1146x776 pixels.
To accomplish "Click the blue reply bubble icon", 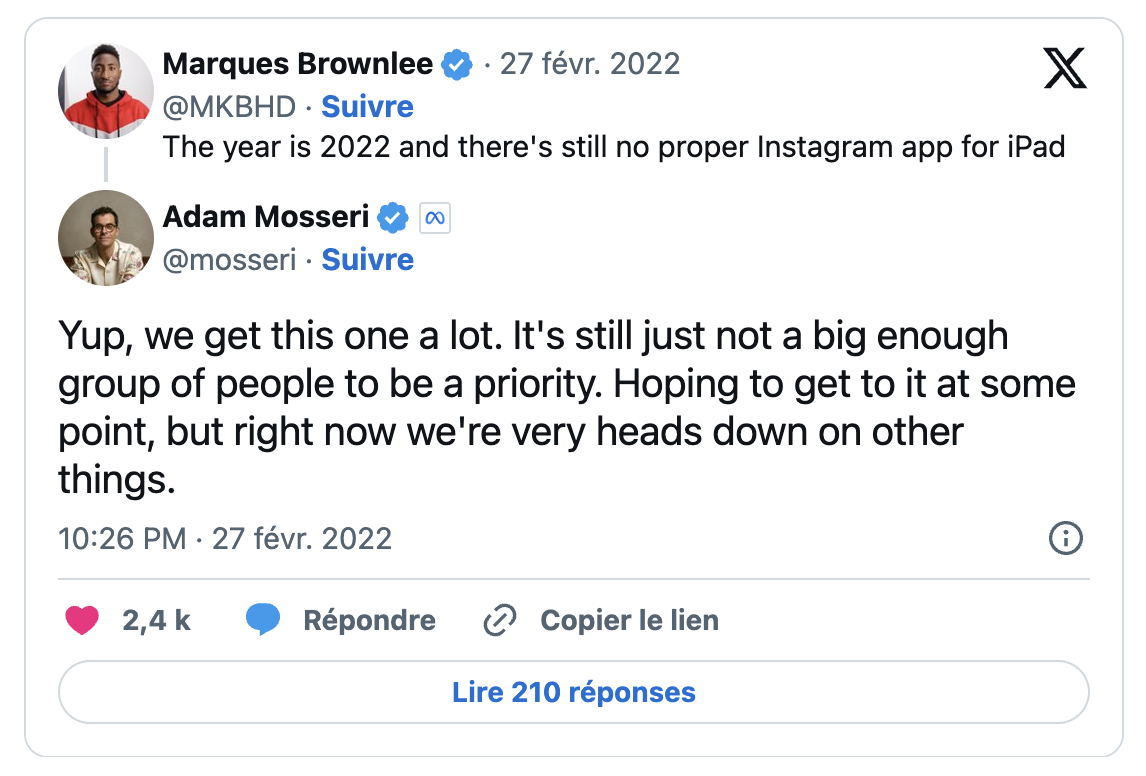I will 263,620.
